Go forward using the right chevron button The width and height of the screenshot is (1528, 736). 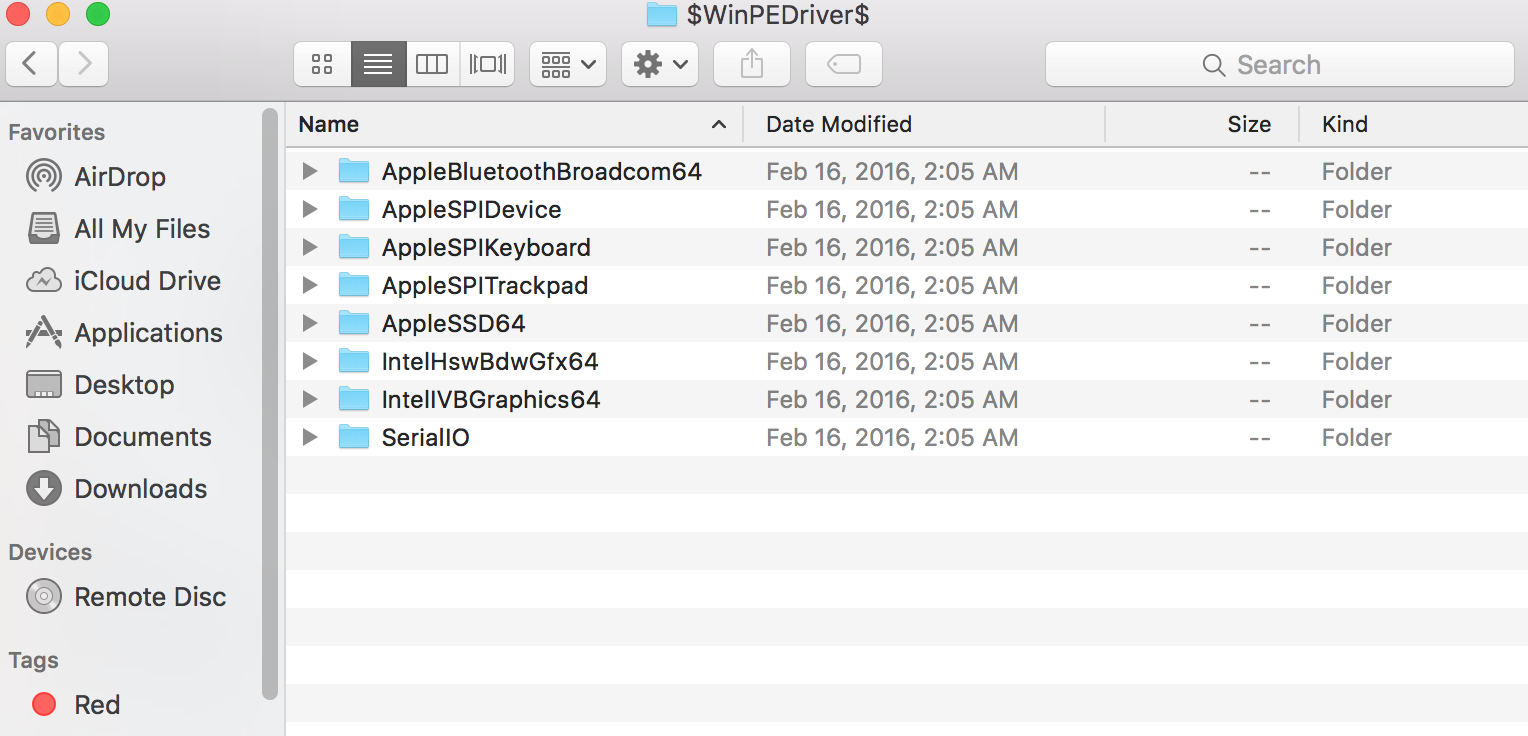pyautogui.click(x=84, y=65)
